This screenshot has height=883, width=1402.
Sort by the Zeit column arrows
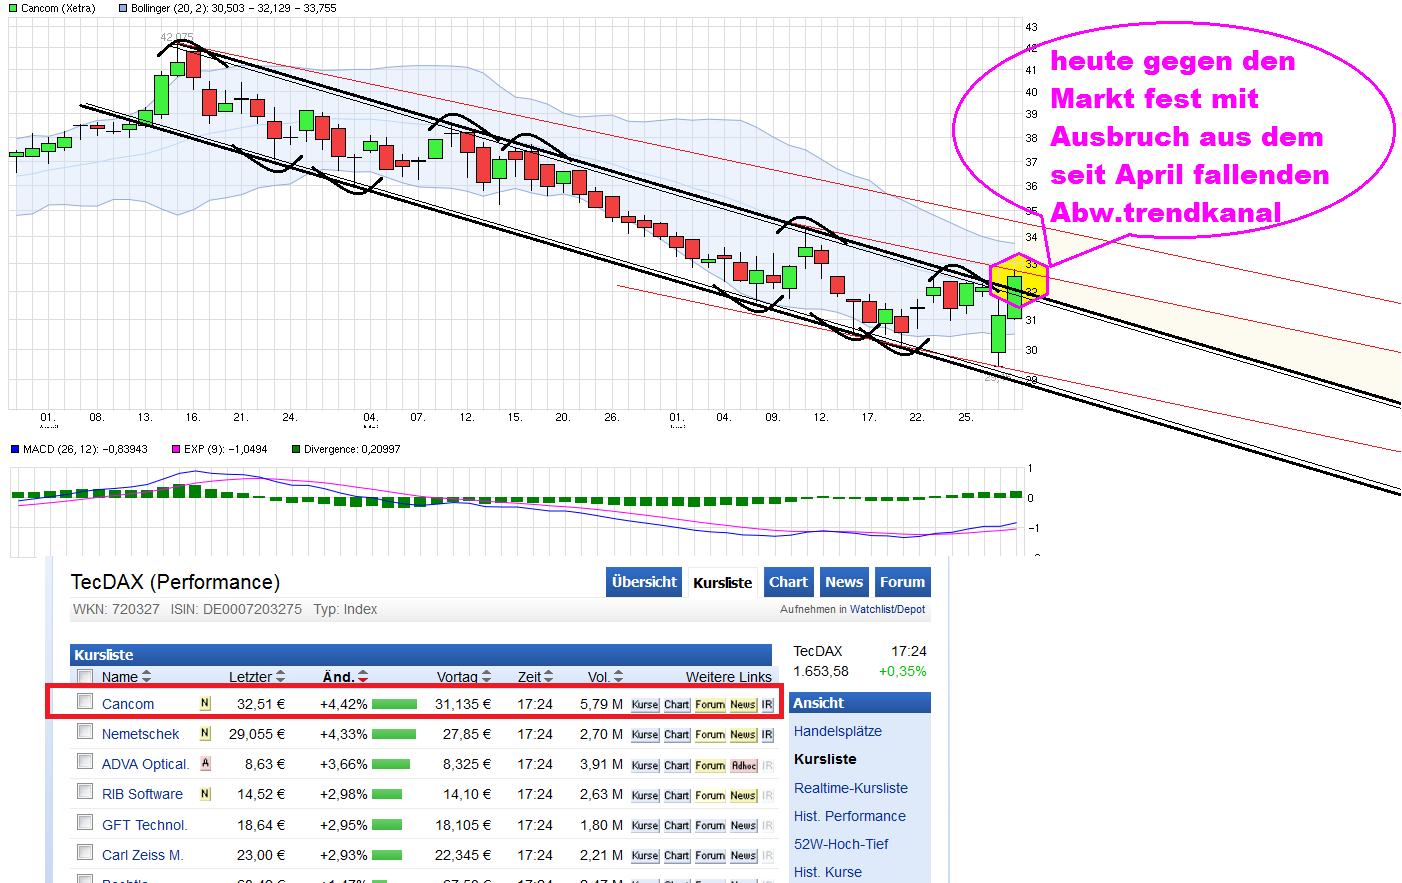coord(548,677)
